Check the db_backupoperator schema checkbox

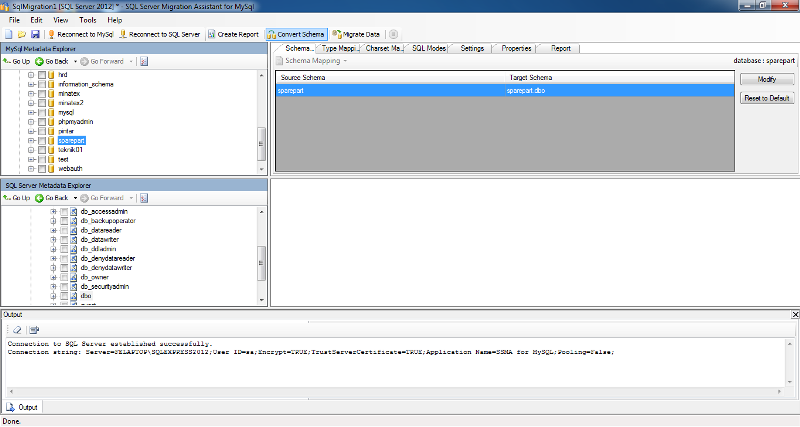[x=64, y=221]
